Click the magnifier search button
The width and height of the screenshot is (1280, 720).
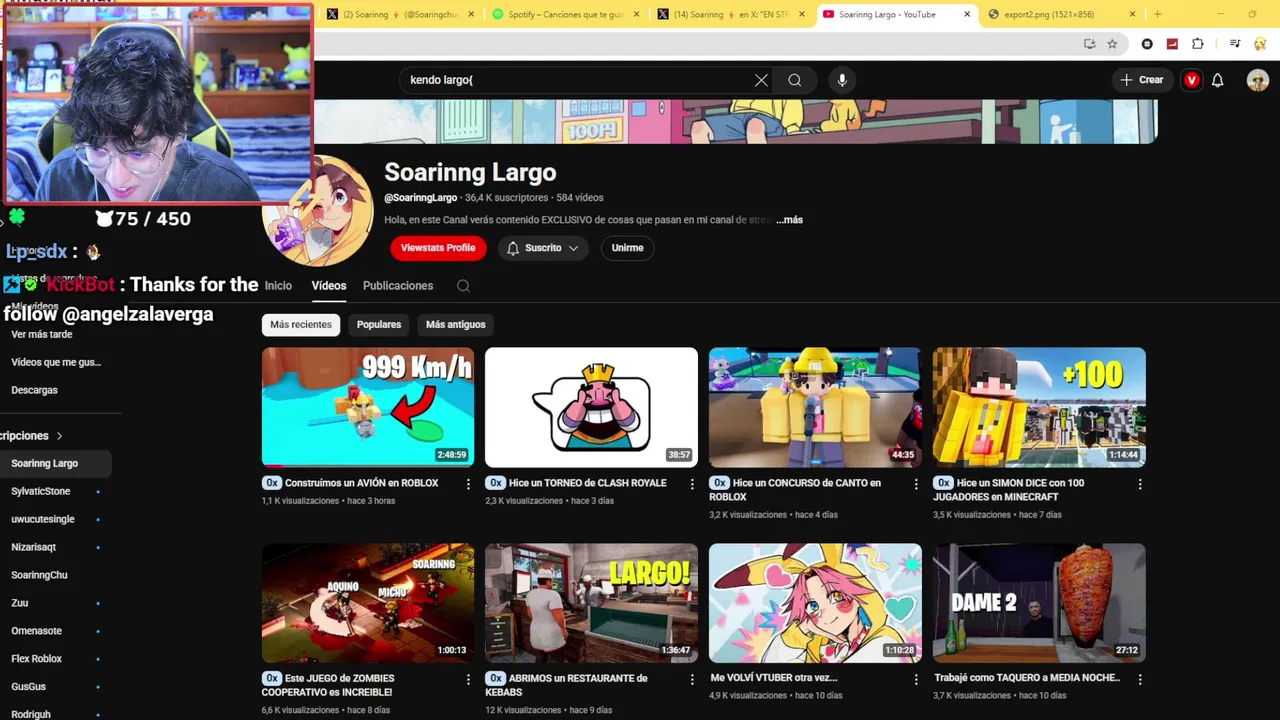[x=795, y=80]
